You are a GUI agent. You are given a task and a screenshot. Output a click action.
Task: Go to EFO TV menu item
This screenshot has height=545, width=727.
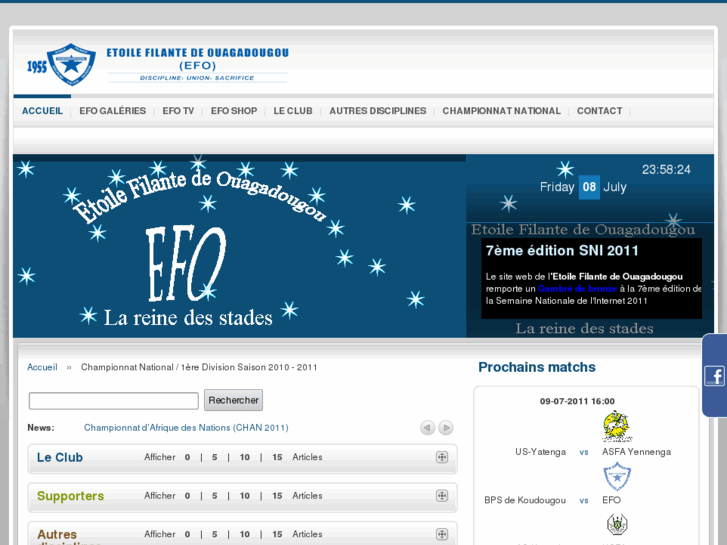click(x=178, y=111)
